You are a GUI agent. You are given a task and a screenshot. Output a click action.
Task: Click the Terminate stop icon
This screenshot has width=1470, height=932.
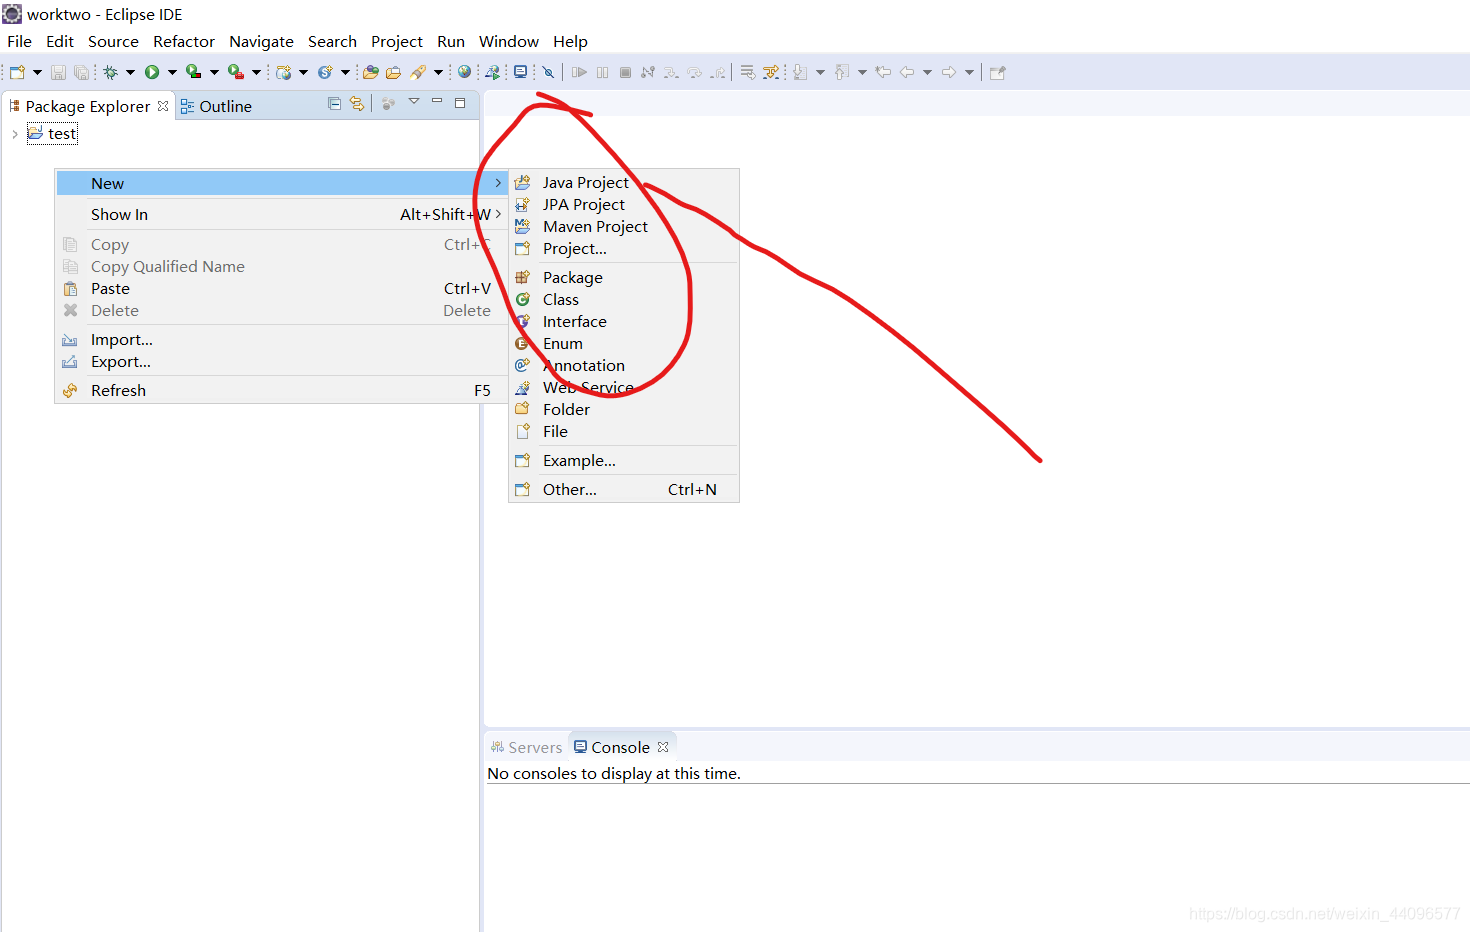coord(625,72)
